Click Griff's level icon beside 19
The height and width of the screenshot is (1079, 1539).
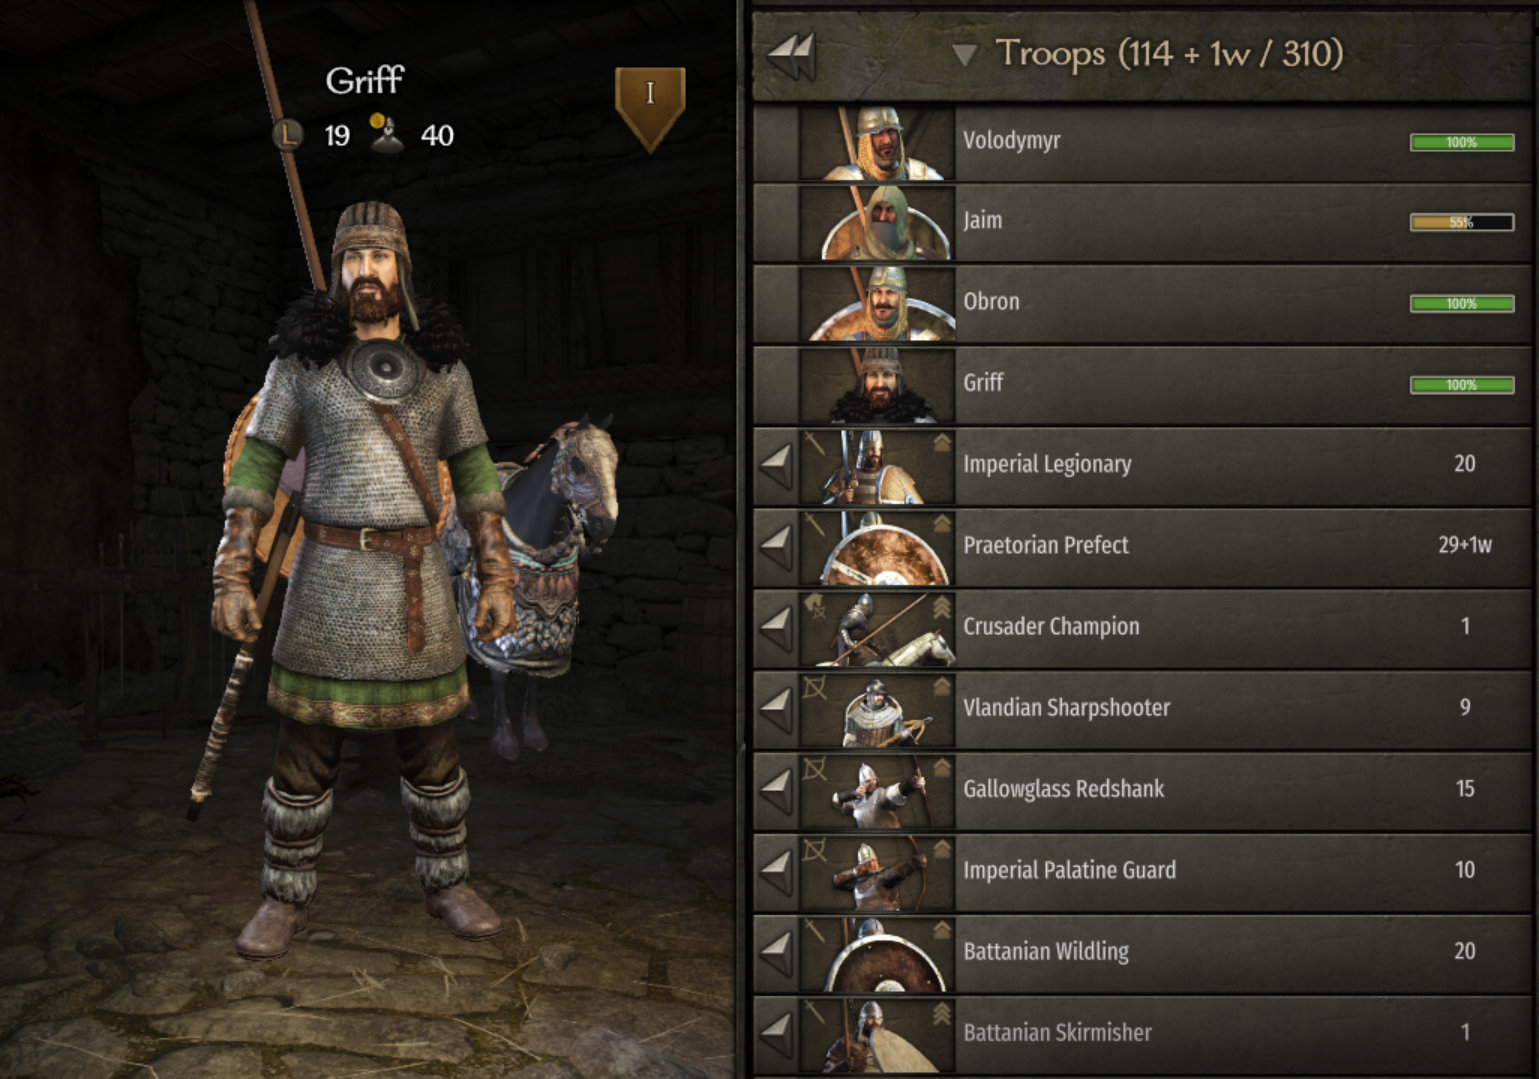coord(288,134)
